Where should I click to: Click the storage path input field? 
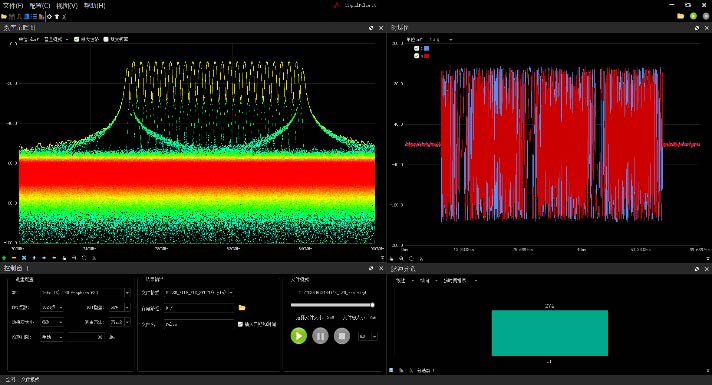pyautogui.click(x=199, y=308)
